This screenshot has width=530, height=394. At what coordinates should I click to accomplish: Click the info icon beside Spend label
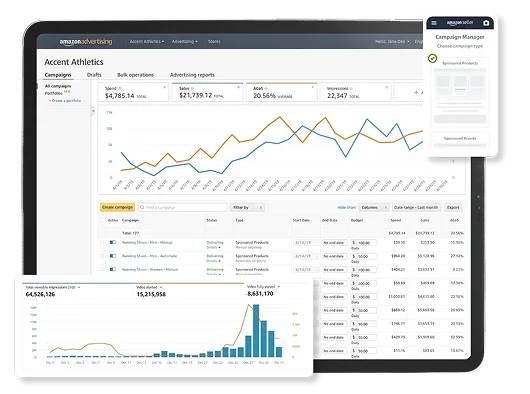pyautogui.click(x=120, y=89)
